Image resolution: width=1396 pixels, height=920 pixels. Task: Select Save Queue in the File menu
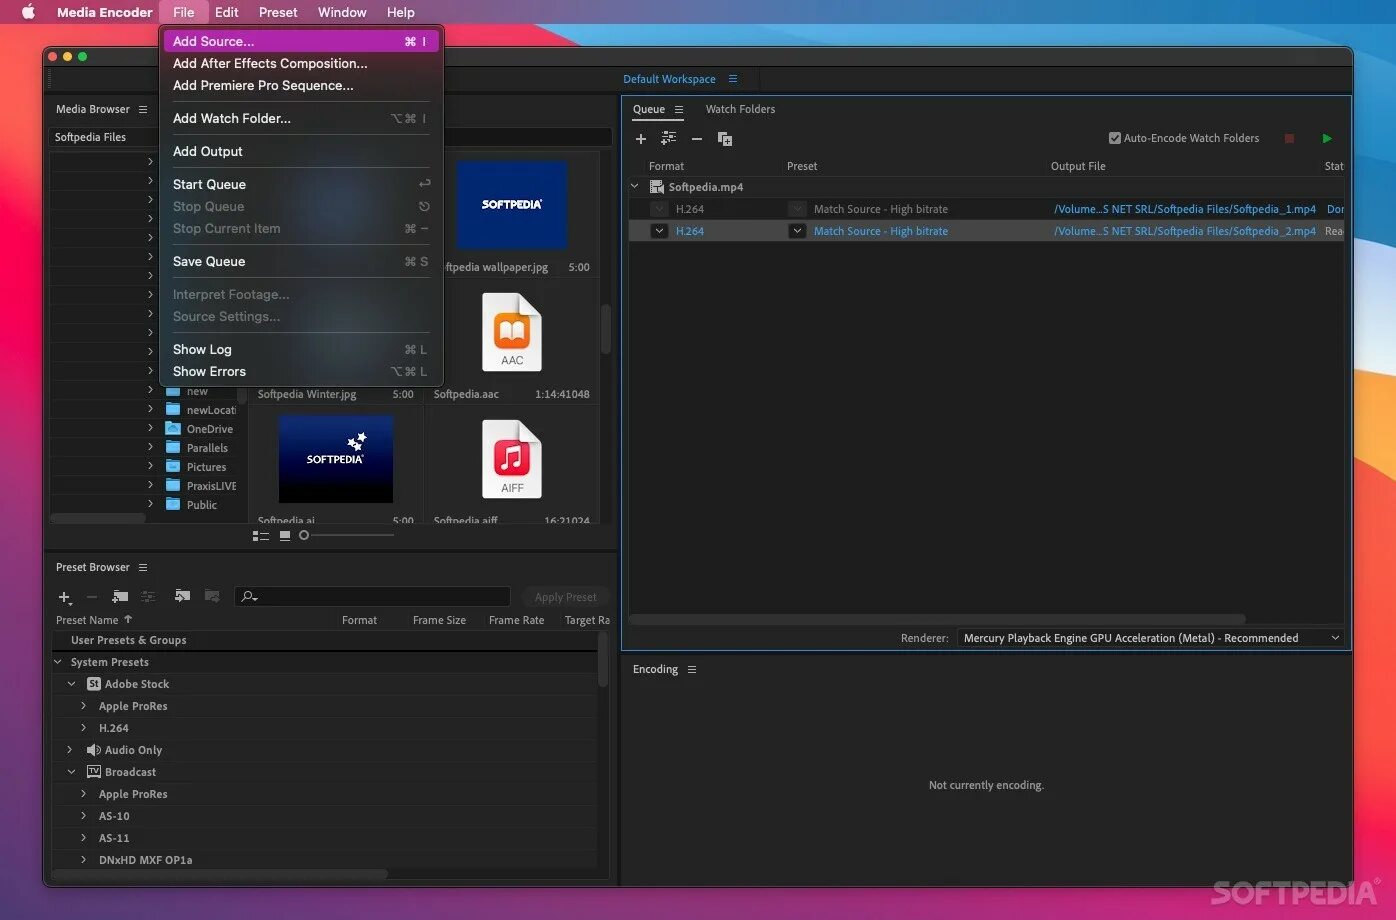tap(301, 261)
